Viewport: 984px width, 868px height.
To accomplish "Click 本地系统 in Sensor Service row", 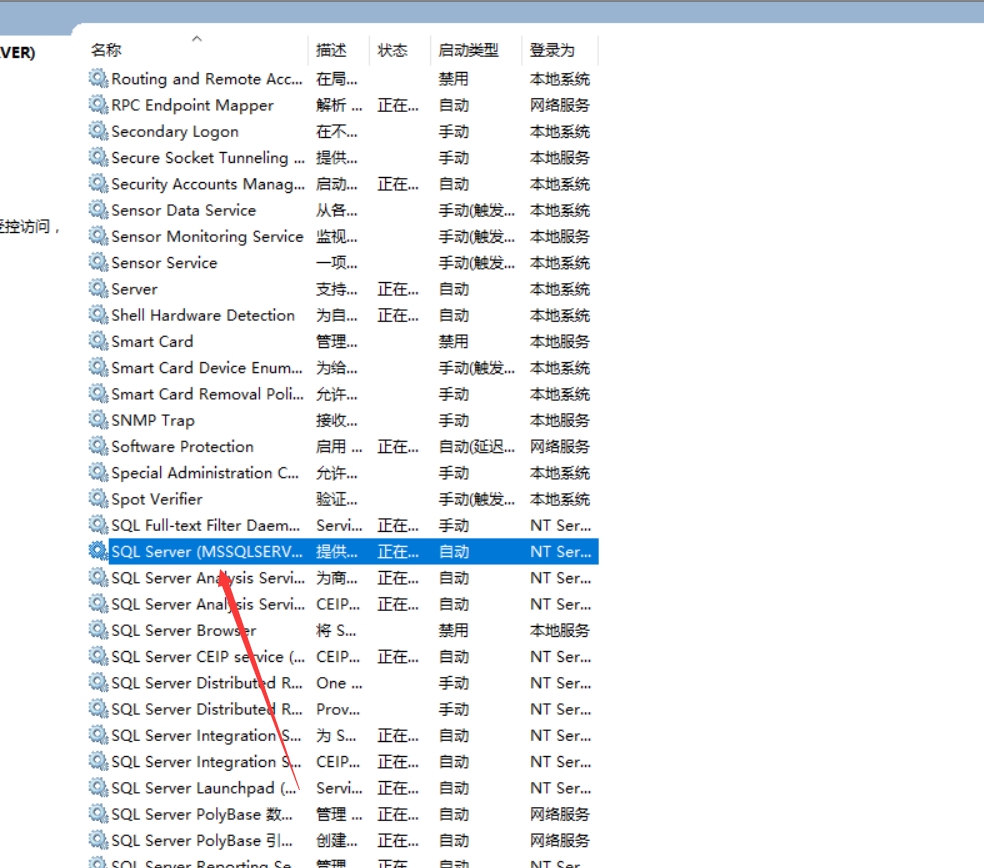I will coord(560,263).
